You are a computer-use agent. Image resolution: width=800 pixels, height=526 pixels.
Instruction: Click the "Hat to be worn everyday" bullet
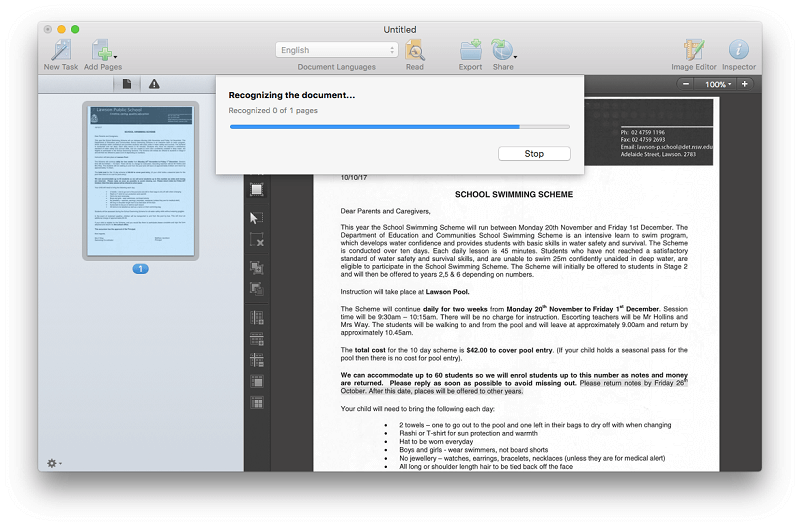coord(436,441)
